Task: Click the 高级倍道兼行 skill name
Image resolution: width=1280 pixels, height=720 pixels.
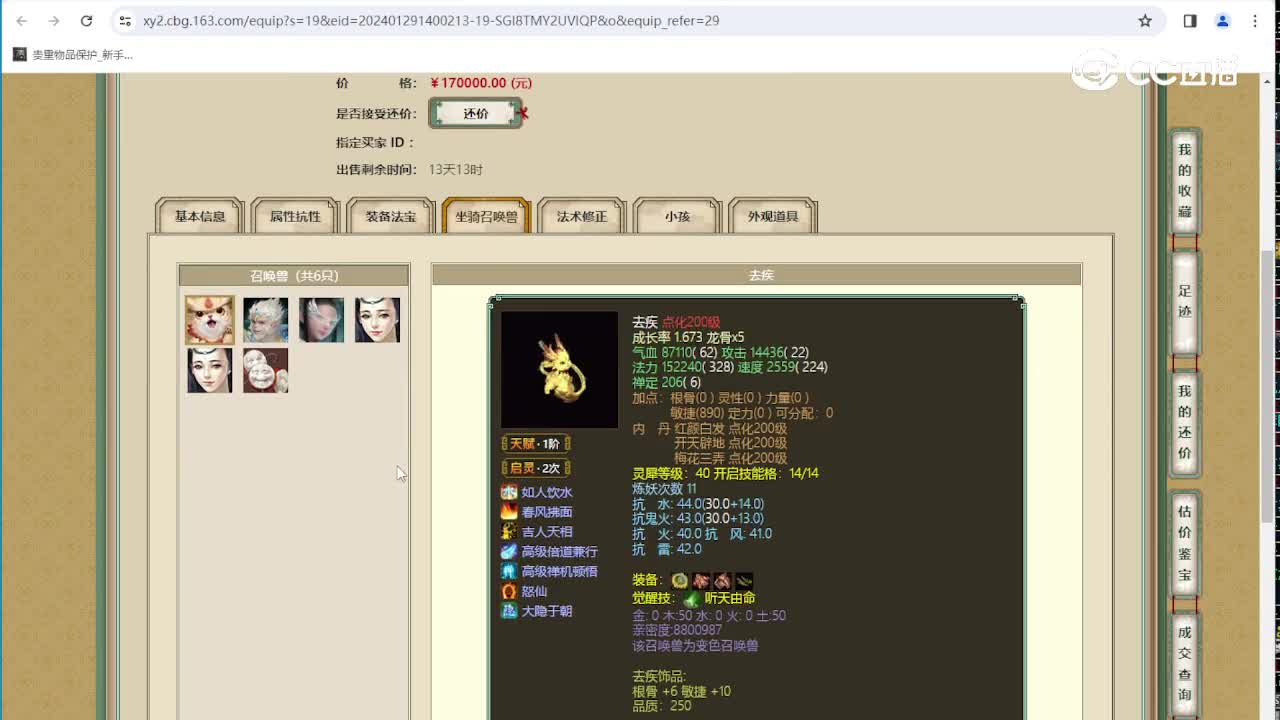Action: 560,551
